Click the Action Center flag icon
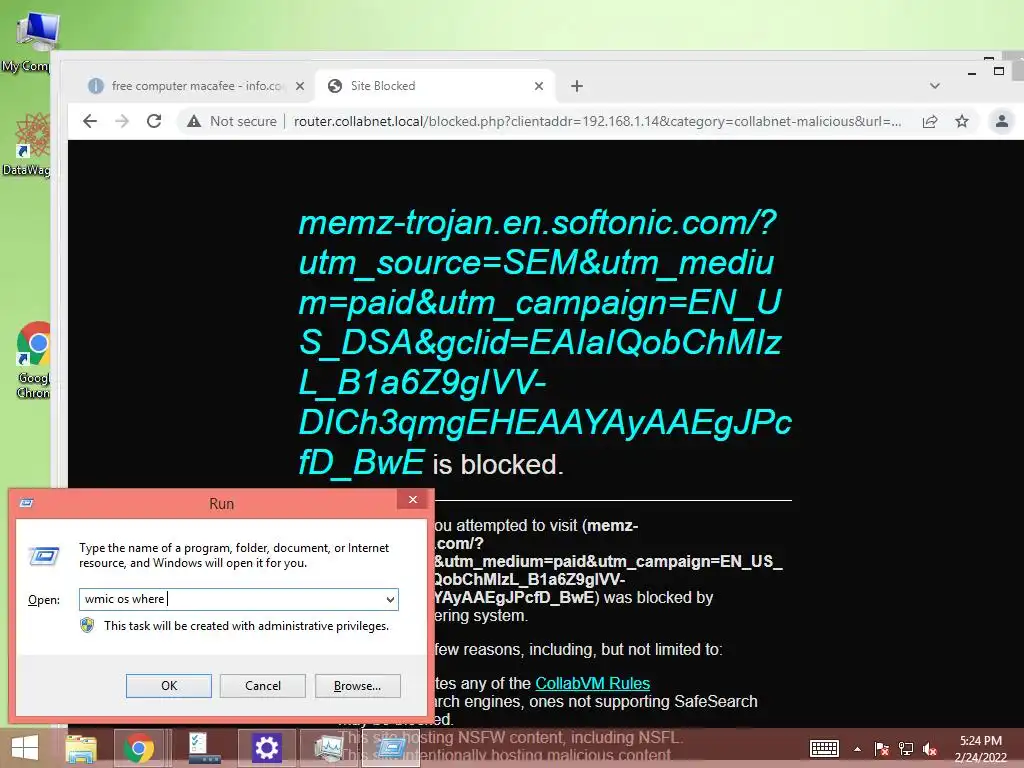The width and height of the screenshot is (1024, 768). tap(882, 749)
